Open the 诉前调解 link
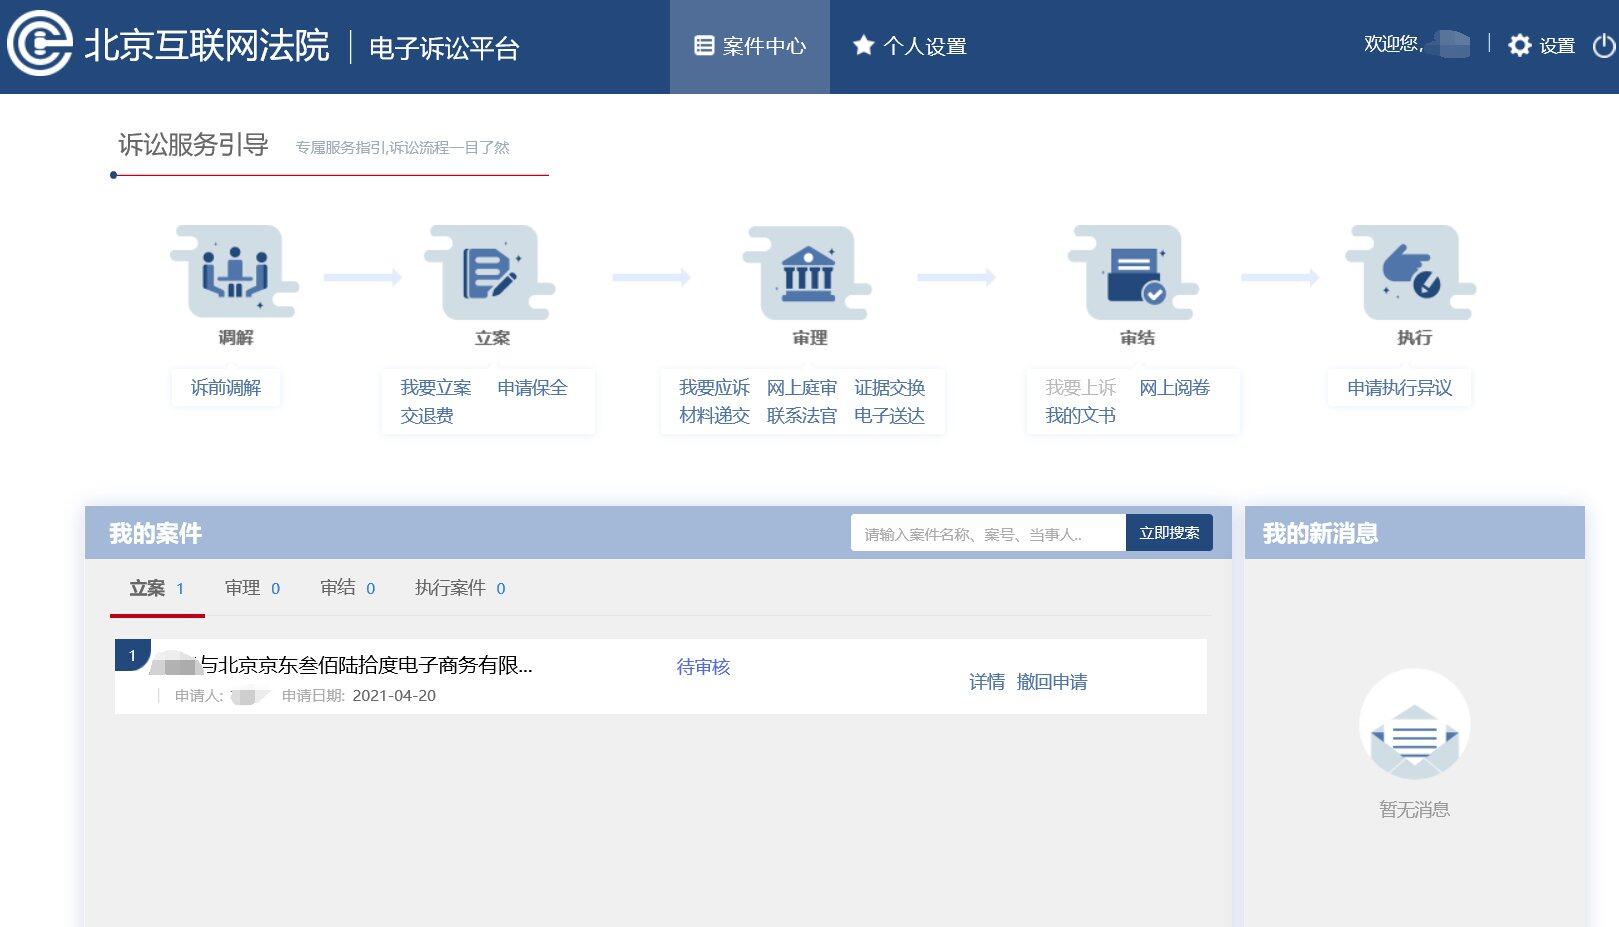1619x927 pixels. click(226, 388)
